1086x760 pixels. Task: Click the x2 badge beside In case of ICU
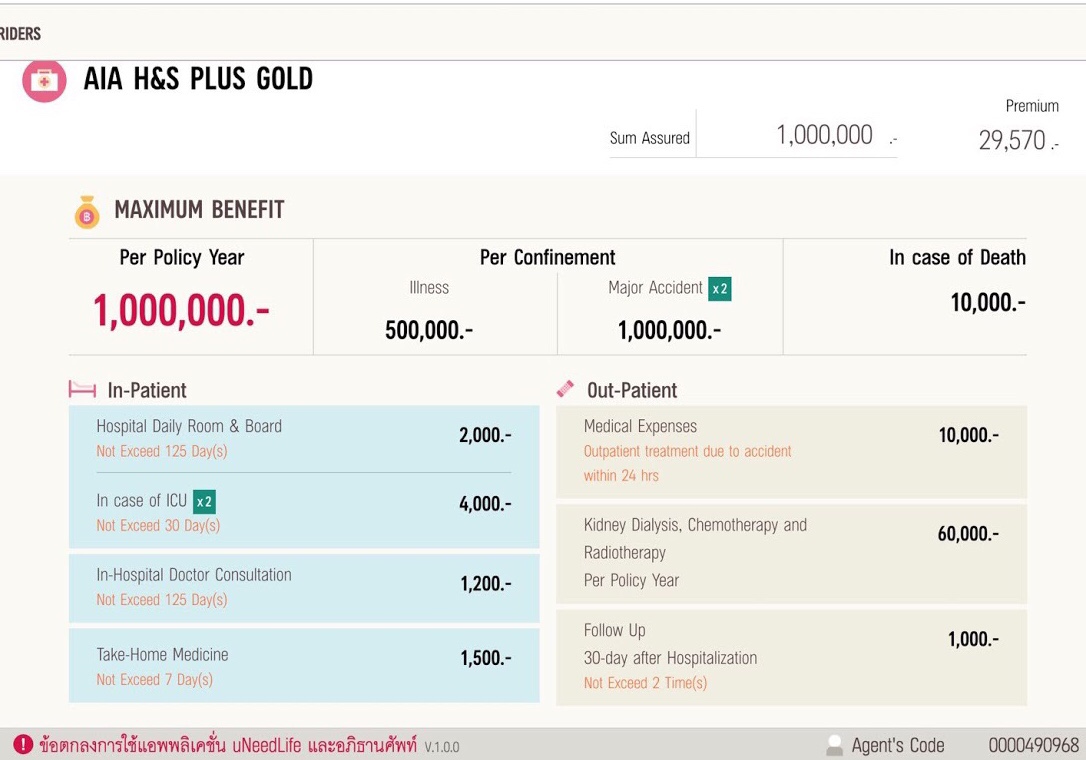(x=204, y=501)
